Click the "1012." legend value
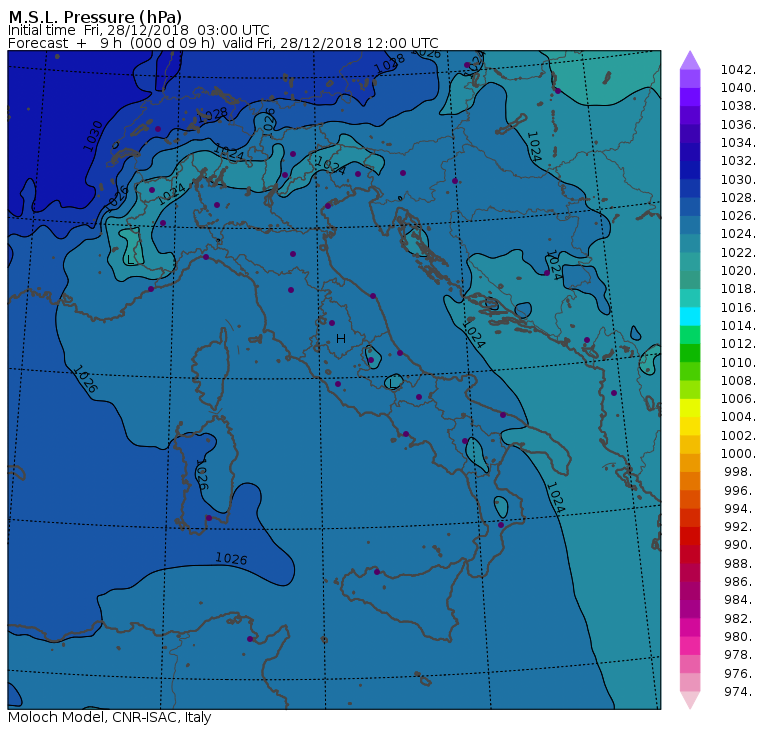Viewport: 760px width, 731px height. (738, 344)
